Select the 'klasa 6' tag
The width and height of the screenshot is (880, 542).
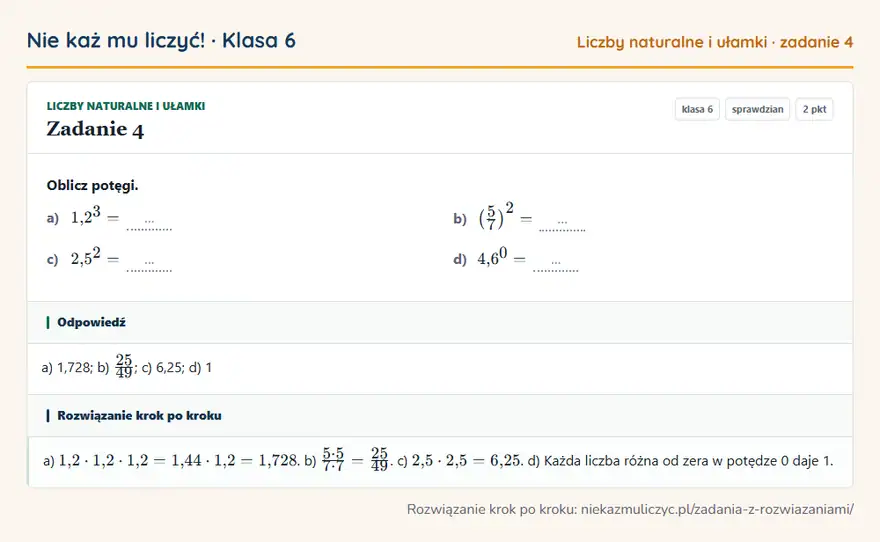pos(697,109)
